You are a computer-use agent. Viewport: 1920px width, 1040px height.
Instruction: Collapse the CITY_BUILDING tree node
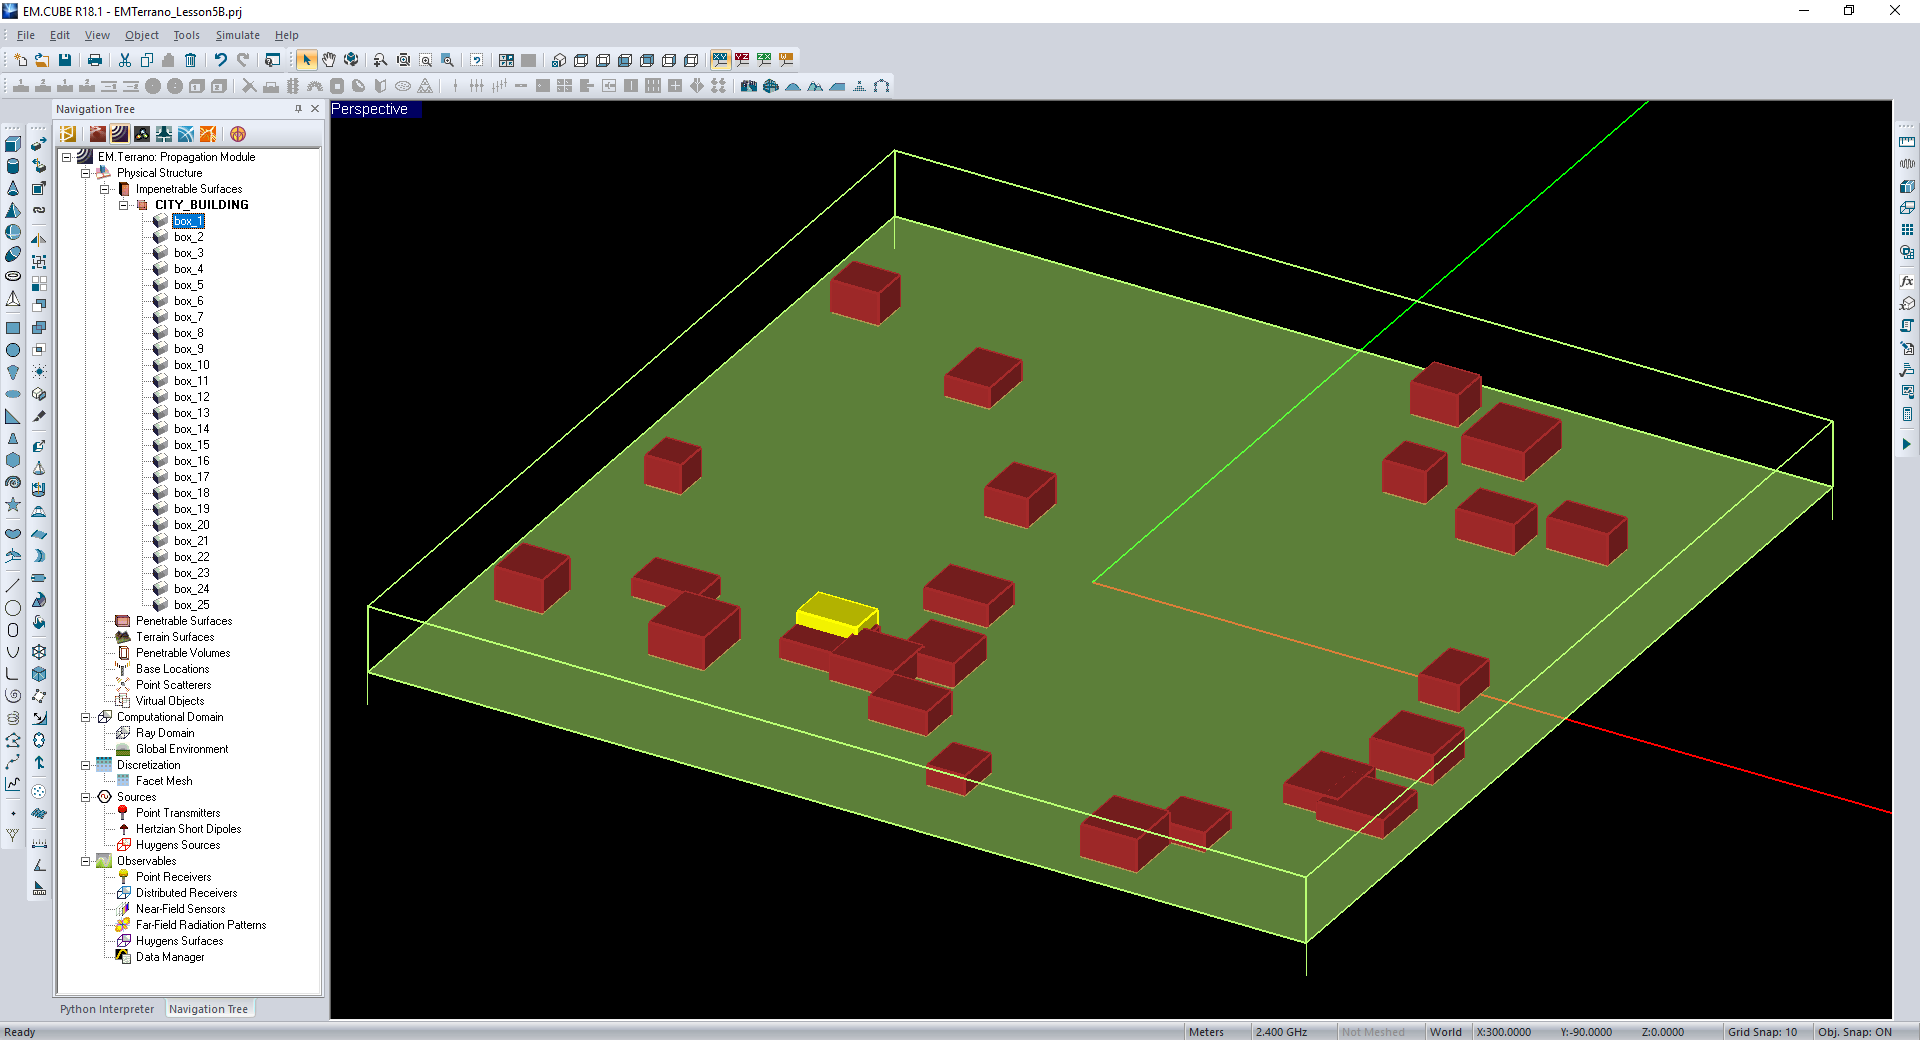pyautogui.click(x=124, y=205)
